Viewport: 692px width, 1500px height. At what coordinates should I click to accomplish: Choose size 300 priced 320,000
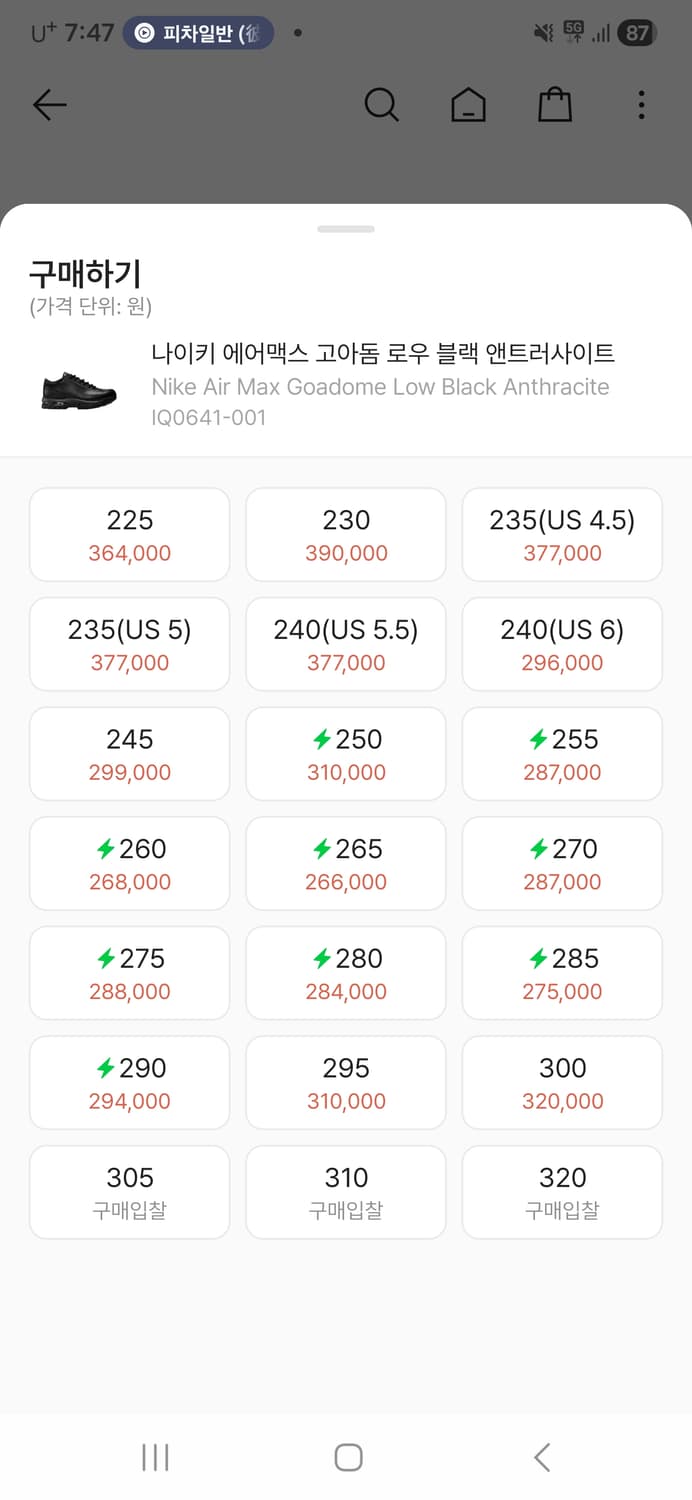click(x=561, y=1083)
